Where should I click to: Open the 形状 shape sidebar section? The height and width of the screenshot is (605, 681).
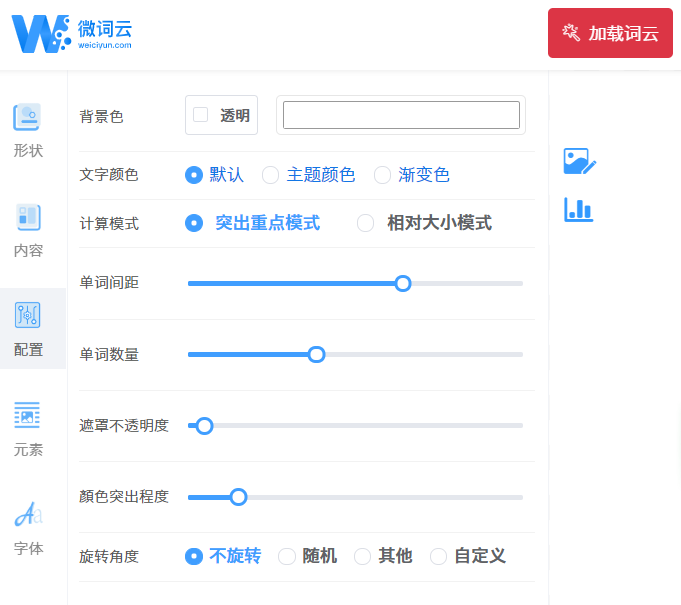[x=28, y=130]
